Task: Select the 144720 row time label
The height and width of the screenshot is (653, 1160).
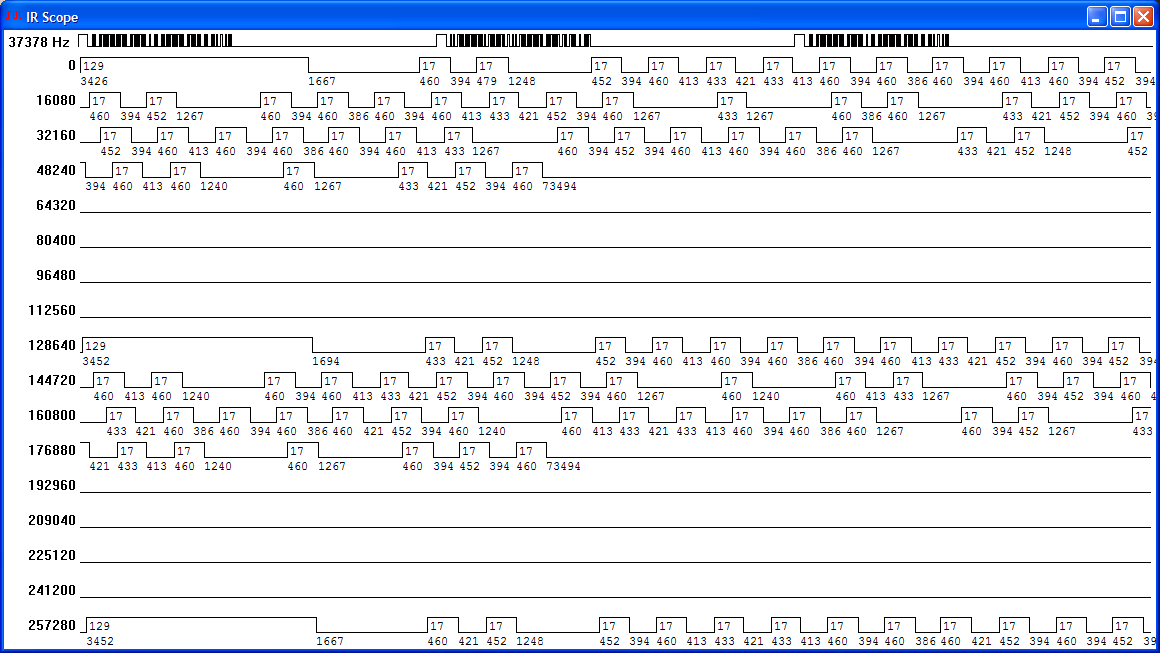Action: tap(52, 380)
